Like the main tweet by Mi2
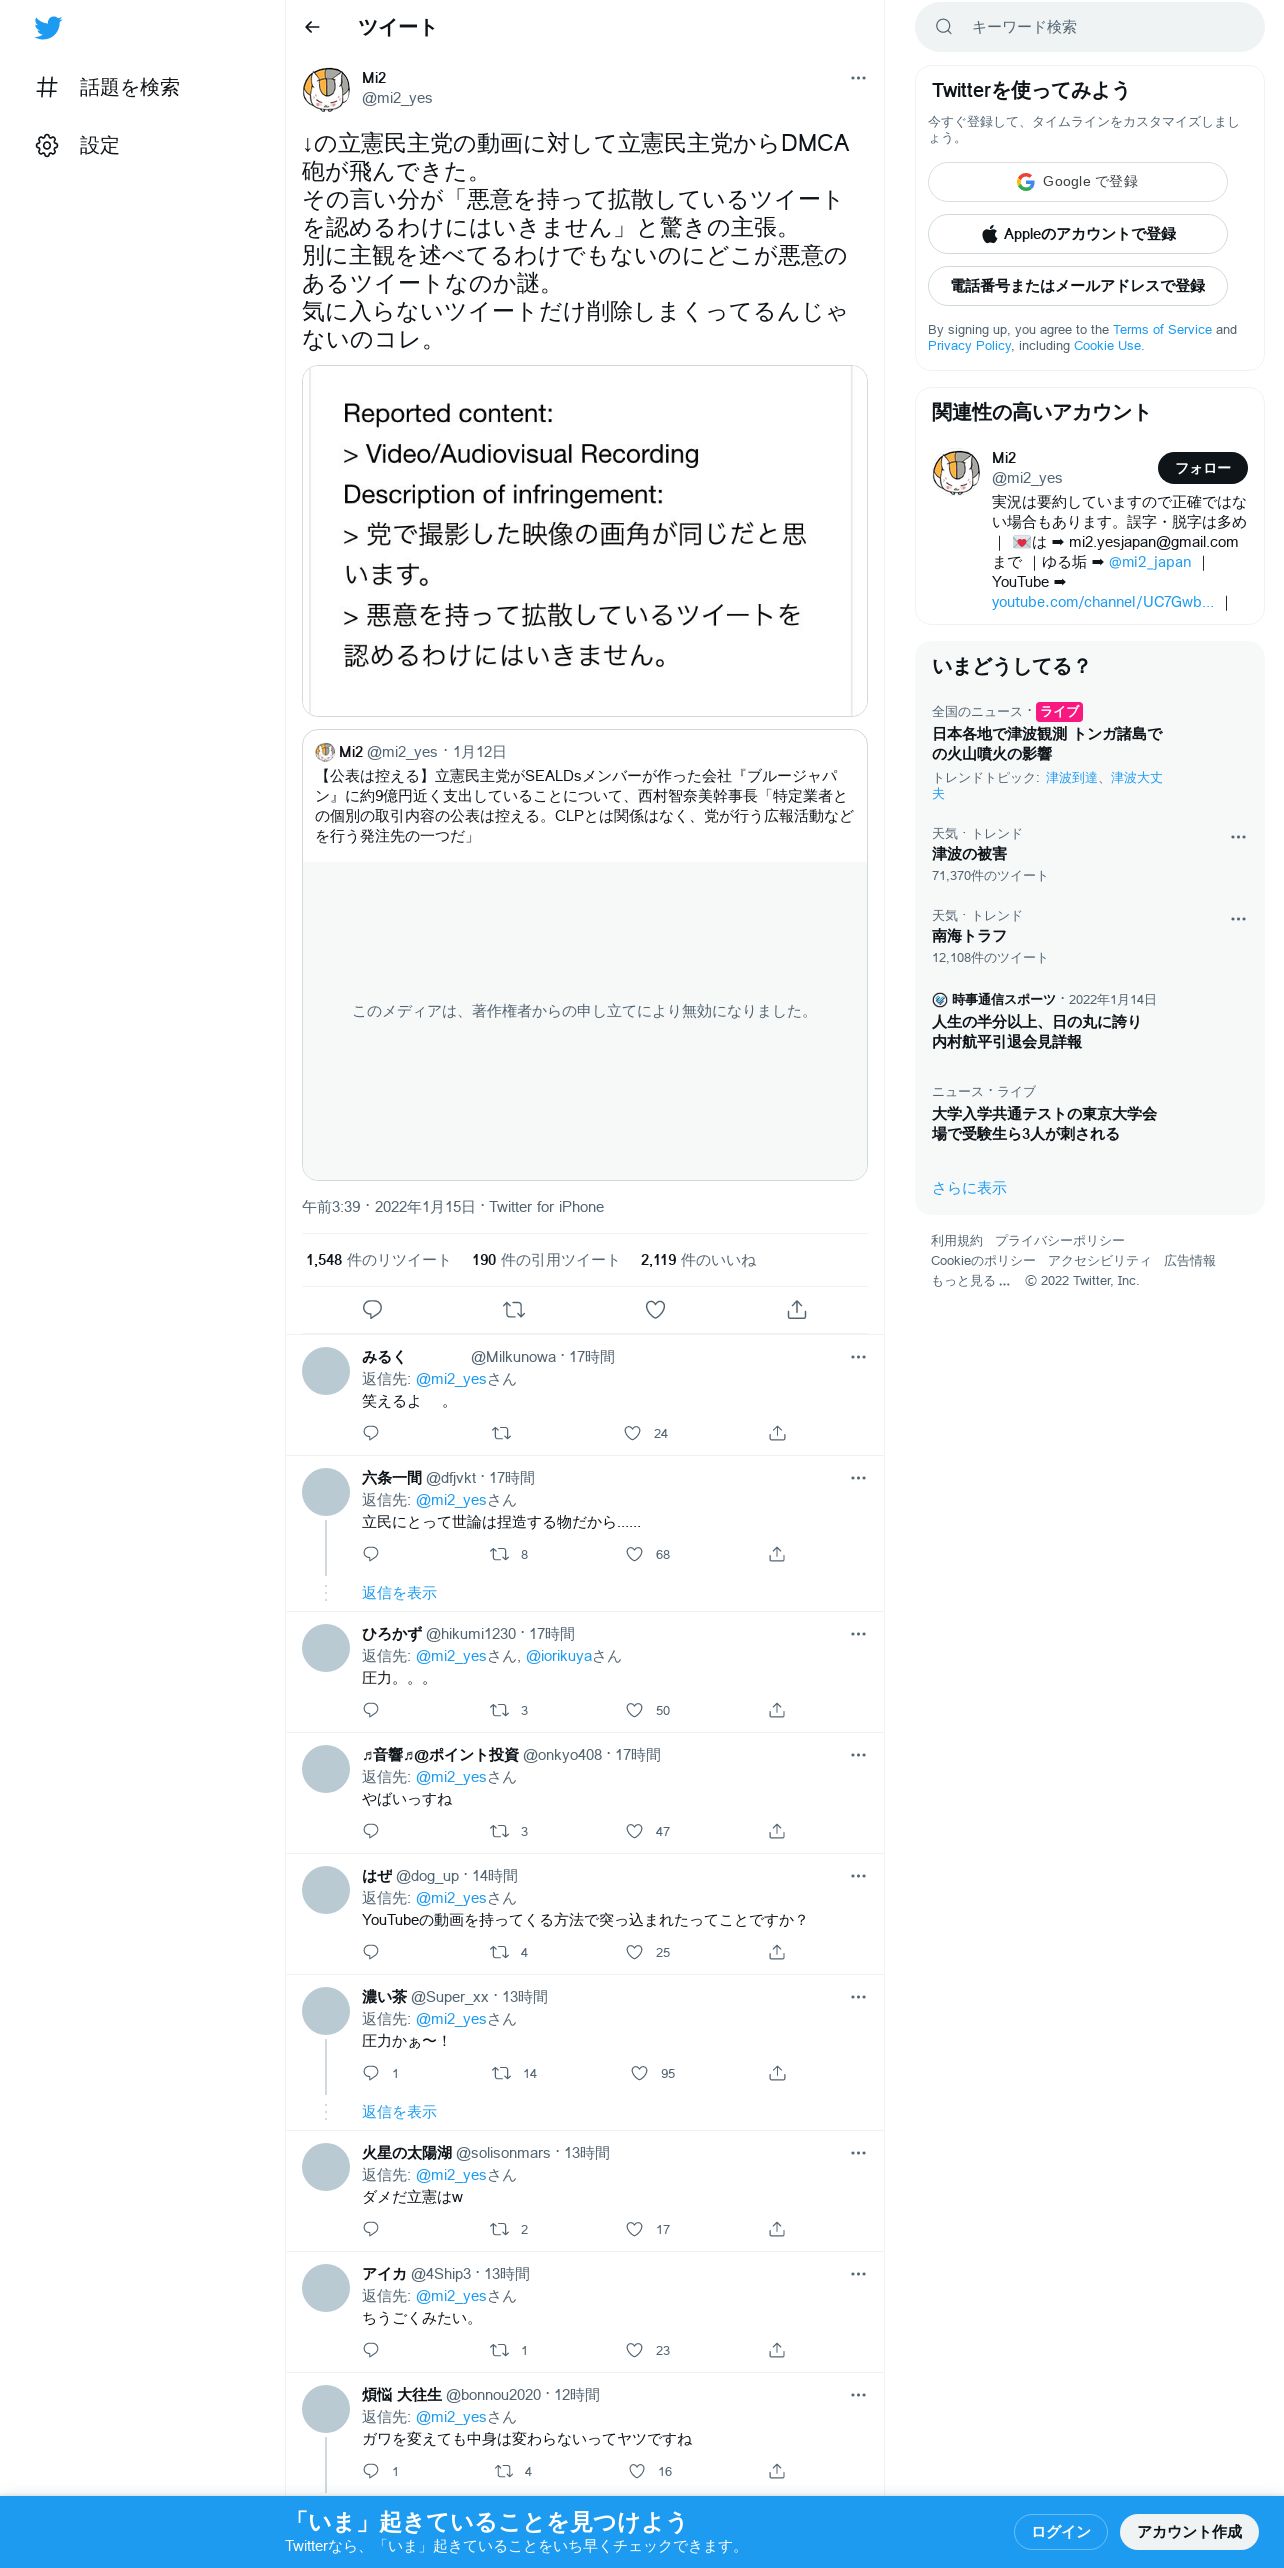Image resolution: width=1284 pixels, height=2568 pixels. click(655, 1309)
